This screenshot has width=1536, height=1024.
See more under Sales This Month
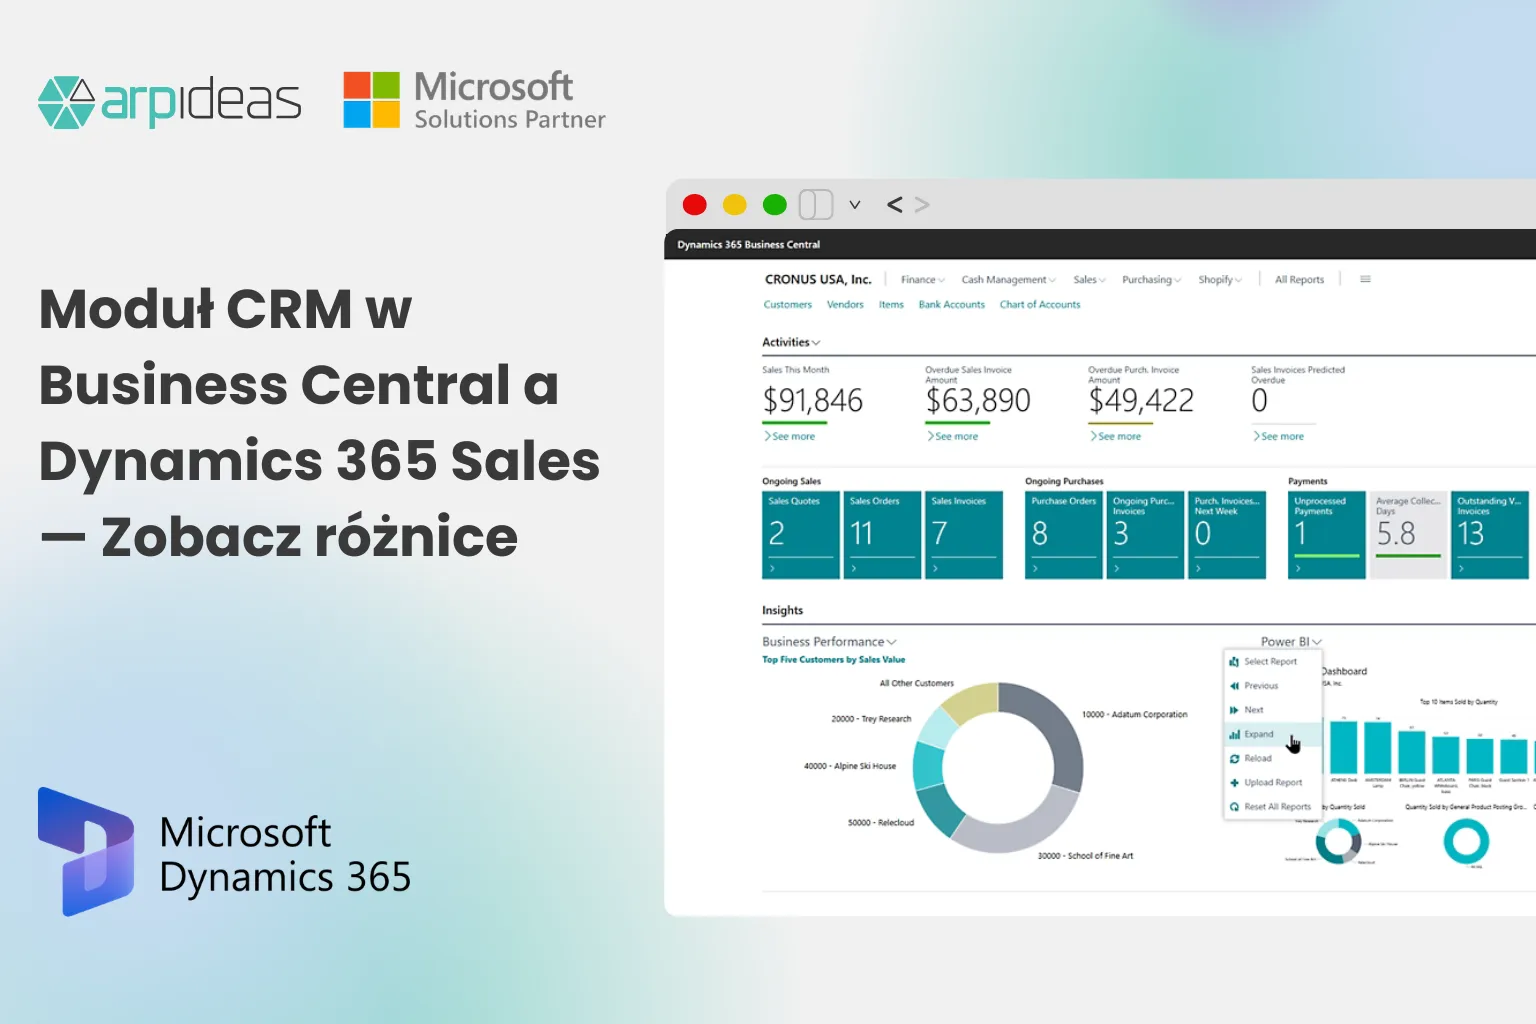790,436
